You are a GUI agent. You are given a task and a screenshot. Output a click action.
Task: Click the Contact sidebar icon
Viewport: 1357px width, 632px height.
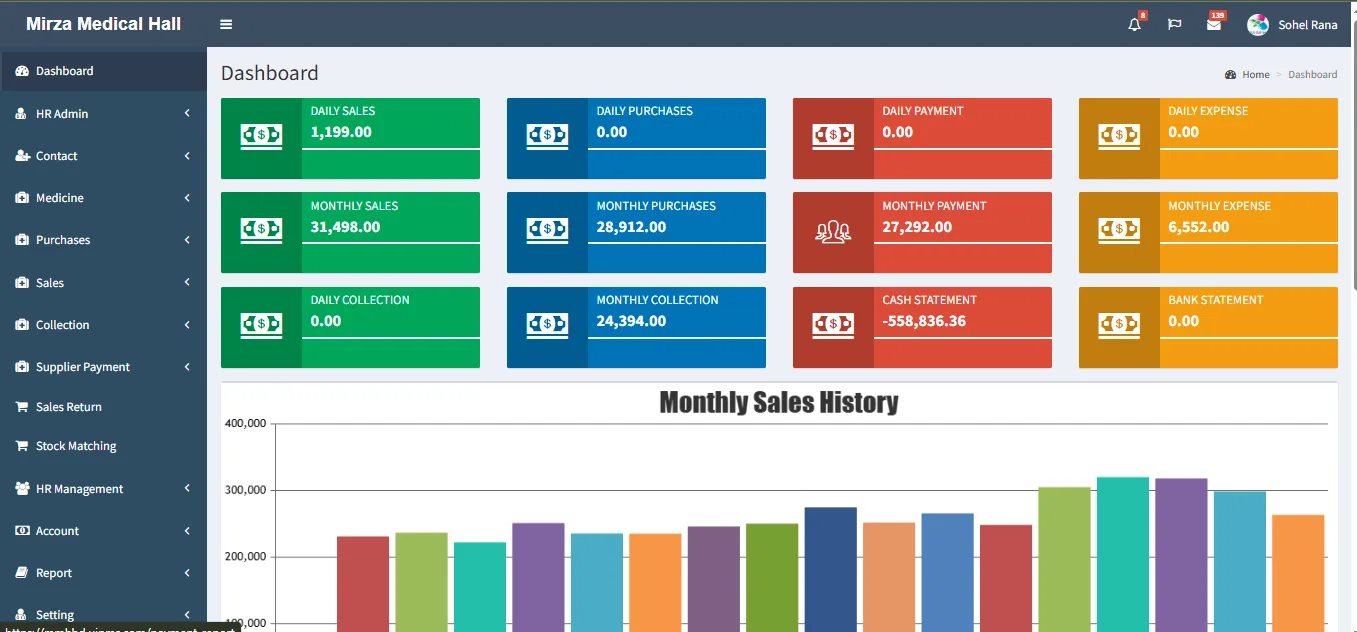[22, 156]
